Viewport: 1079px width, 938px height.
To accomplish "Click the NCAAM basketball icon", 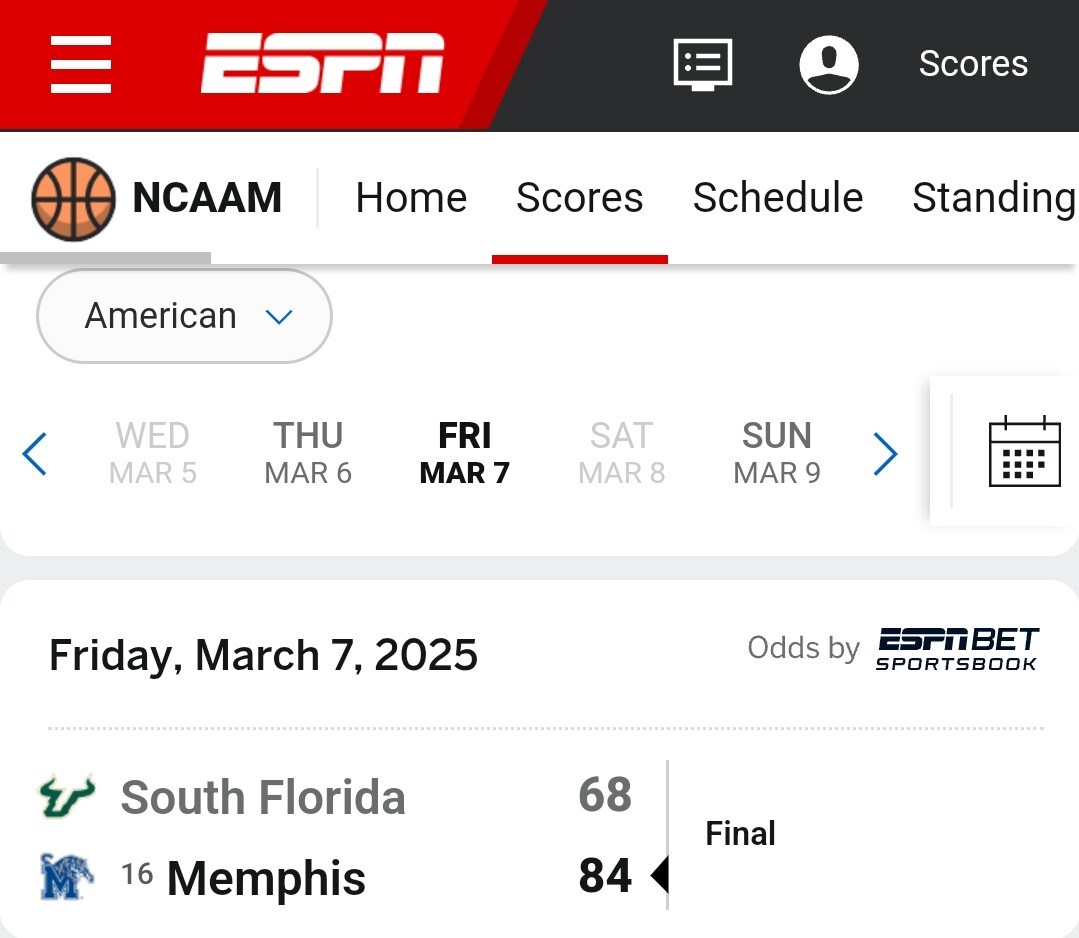I will click(x=73, y=199).
